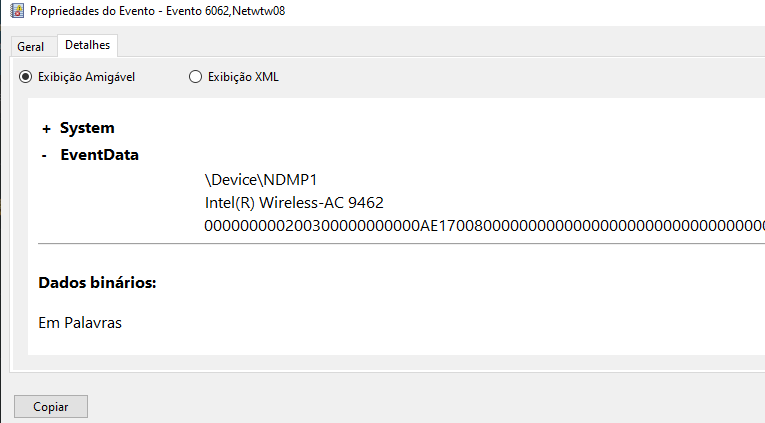Click the Intel(R) Wireless-AC 9462 text
The height and width of the screenshot is (423, 765).
point(294,202)
